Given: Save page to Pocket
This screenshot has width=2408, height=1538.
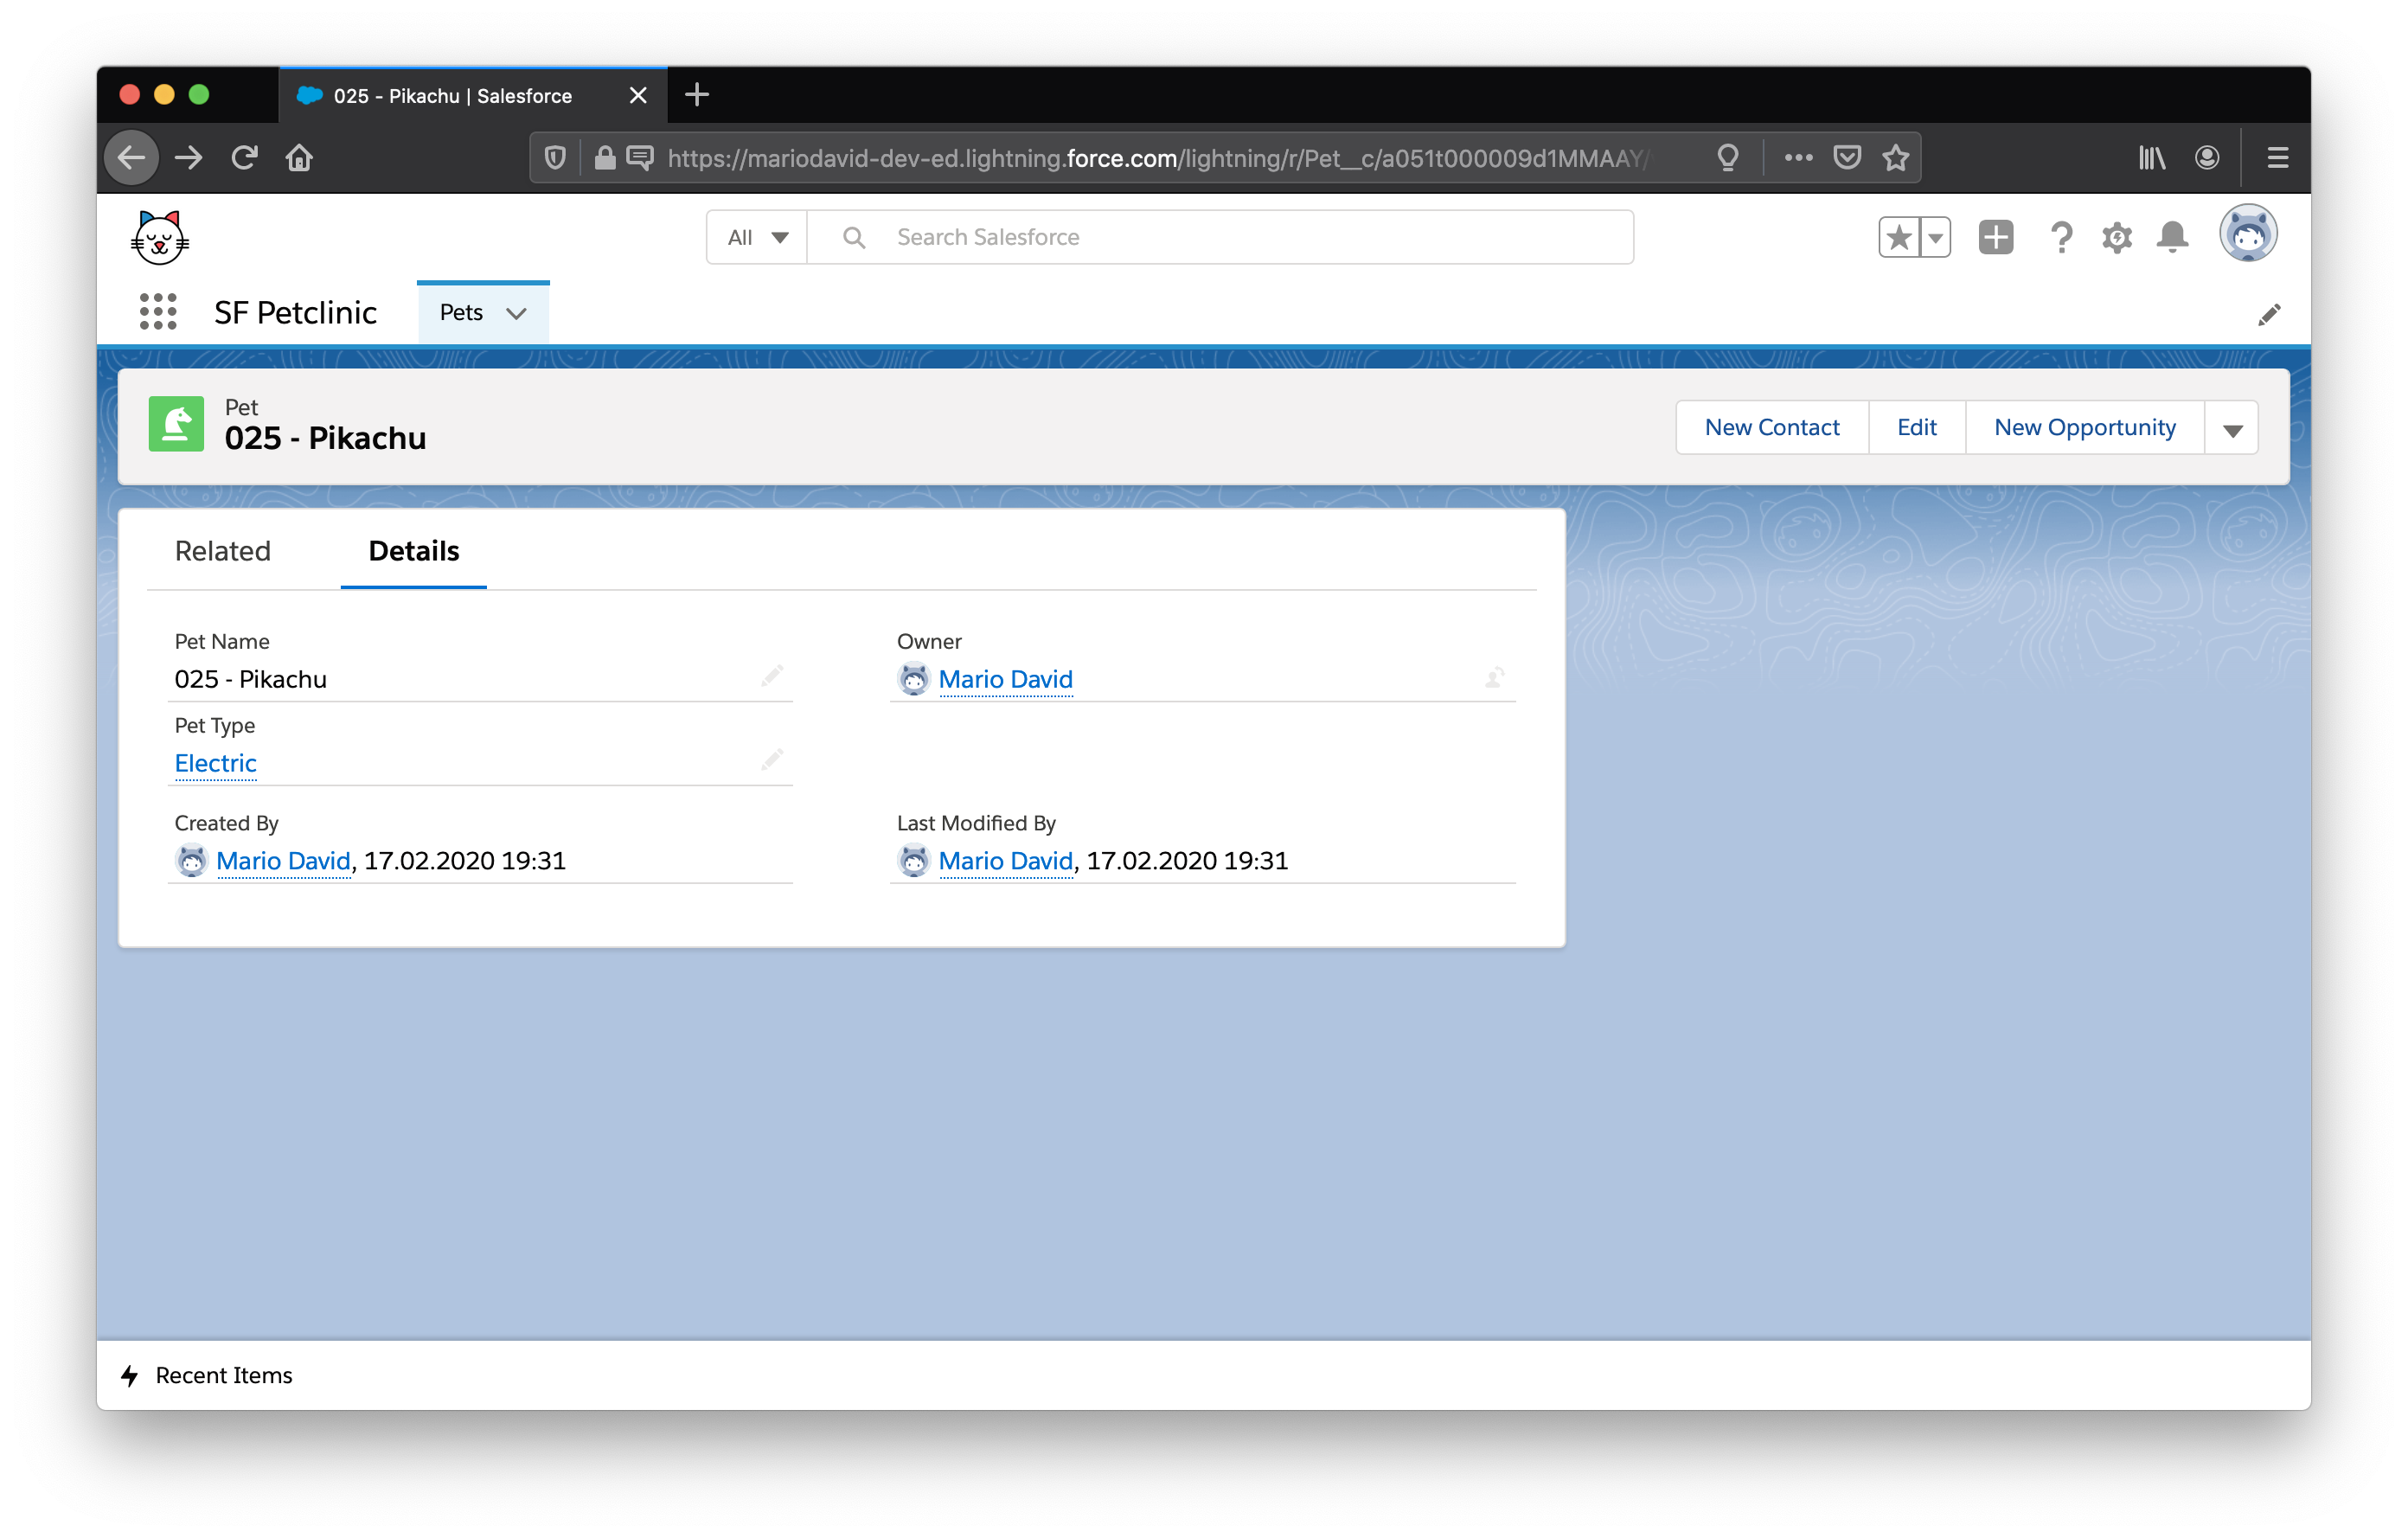Looking at the screenshot, I should pos(1846,157).
